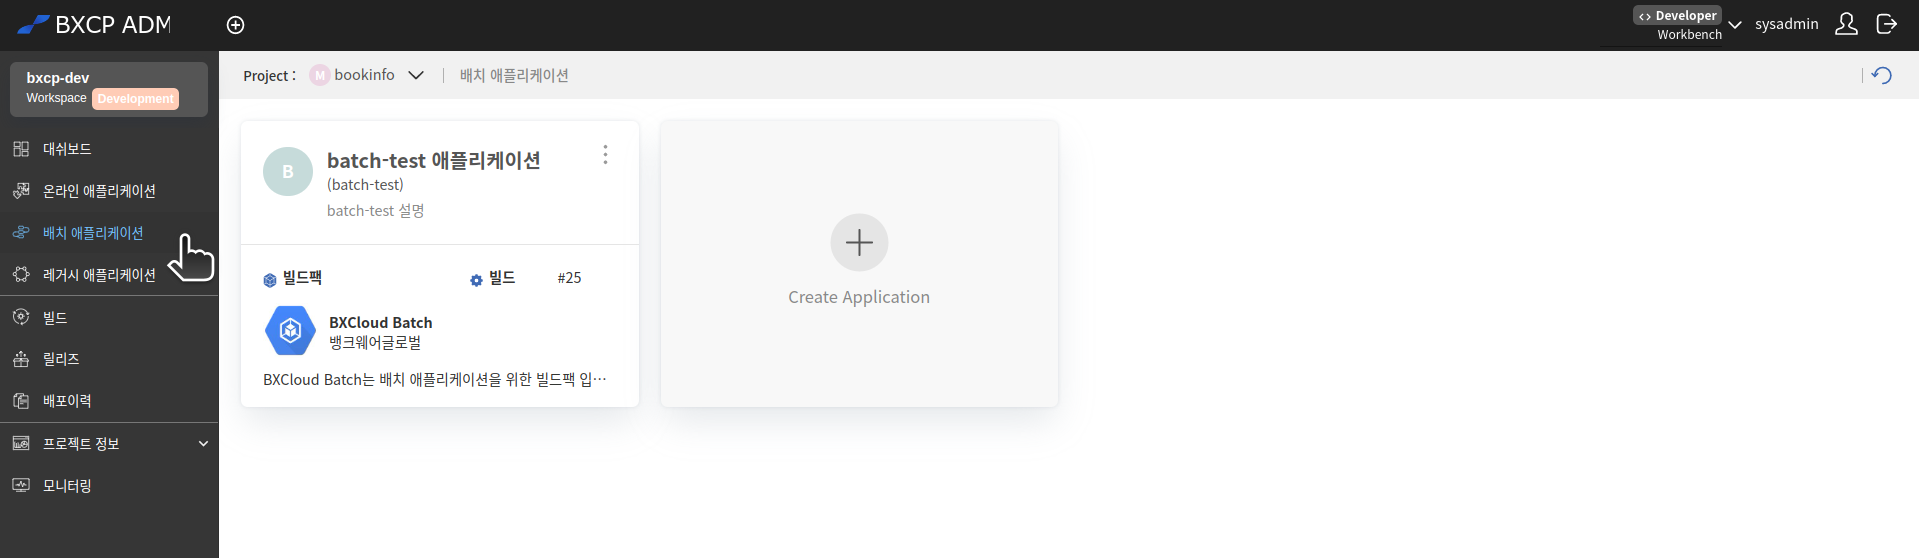Click the BXCP ADM logo
The width and height of the screenshot is (1919, 558).
95,25
